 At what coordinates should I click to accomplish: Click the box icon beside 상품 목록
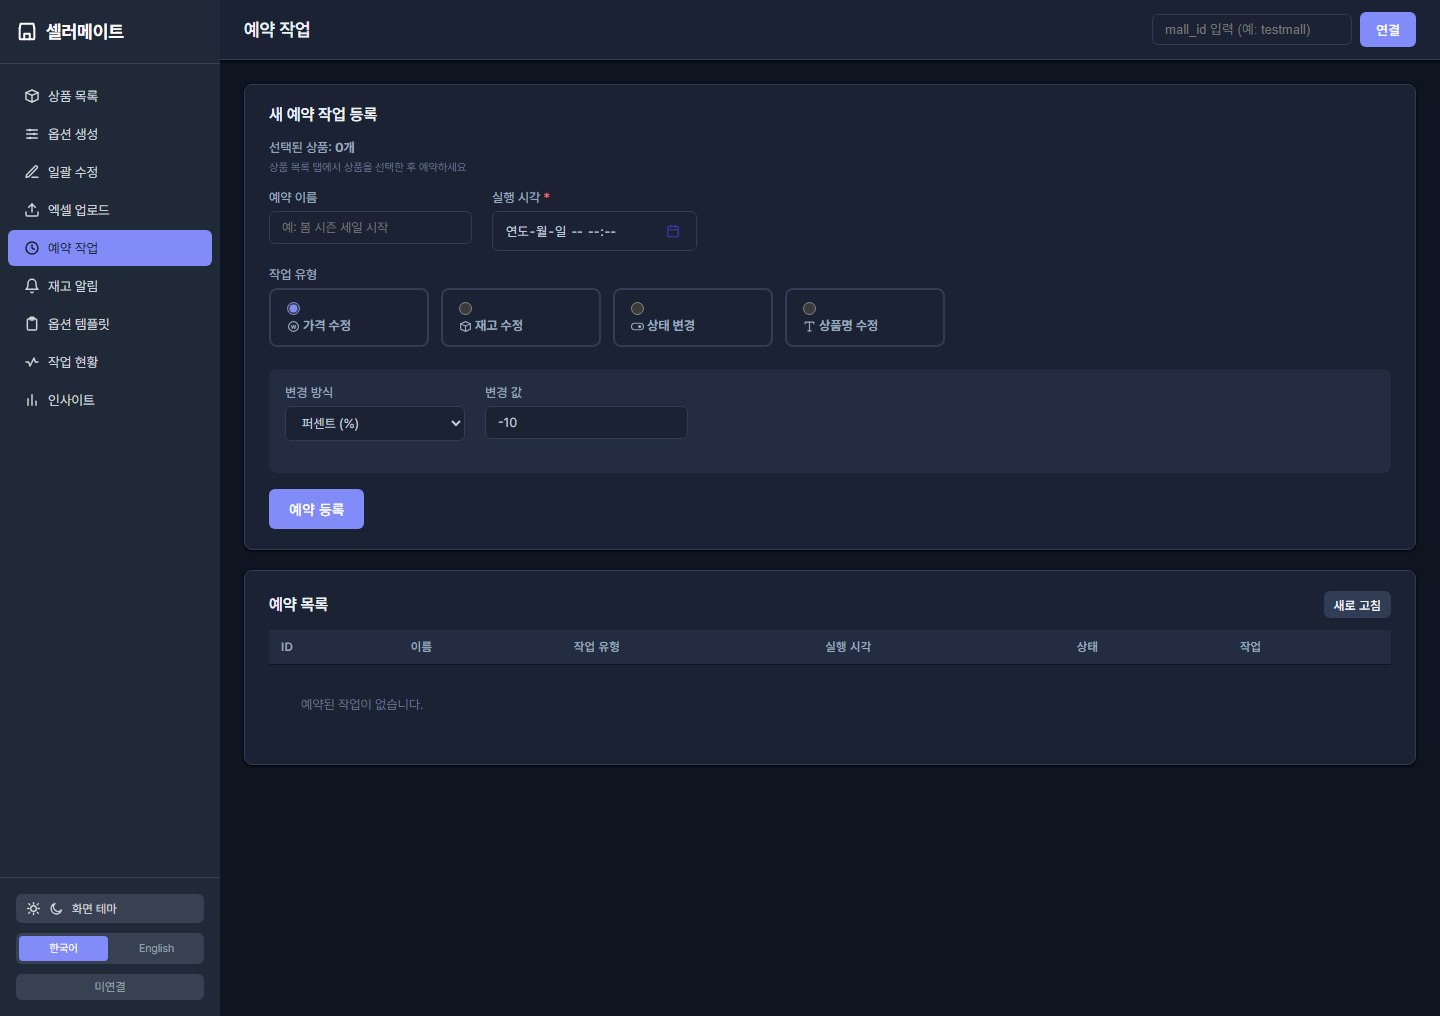point(32,96)
